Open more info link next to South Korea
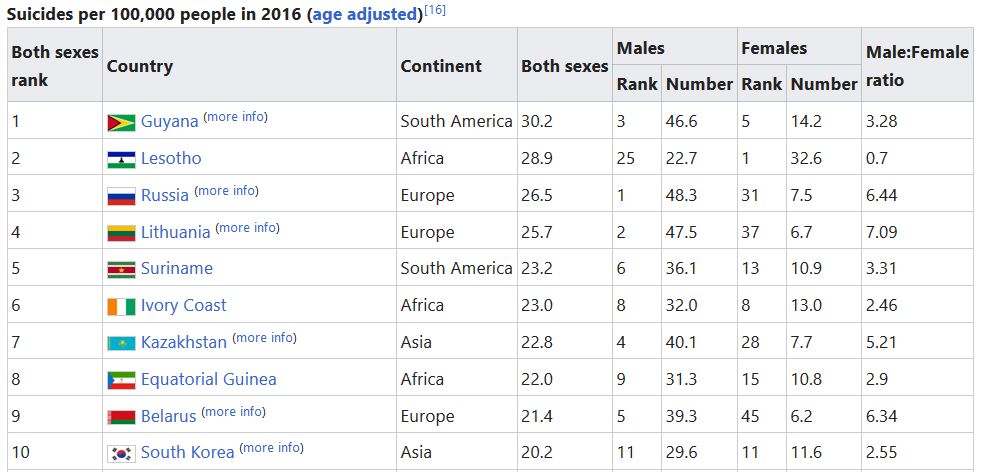Image resolution: width=983 pixels, height=472 pixels. 271,448
